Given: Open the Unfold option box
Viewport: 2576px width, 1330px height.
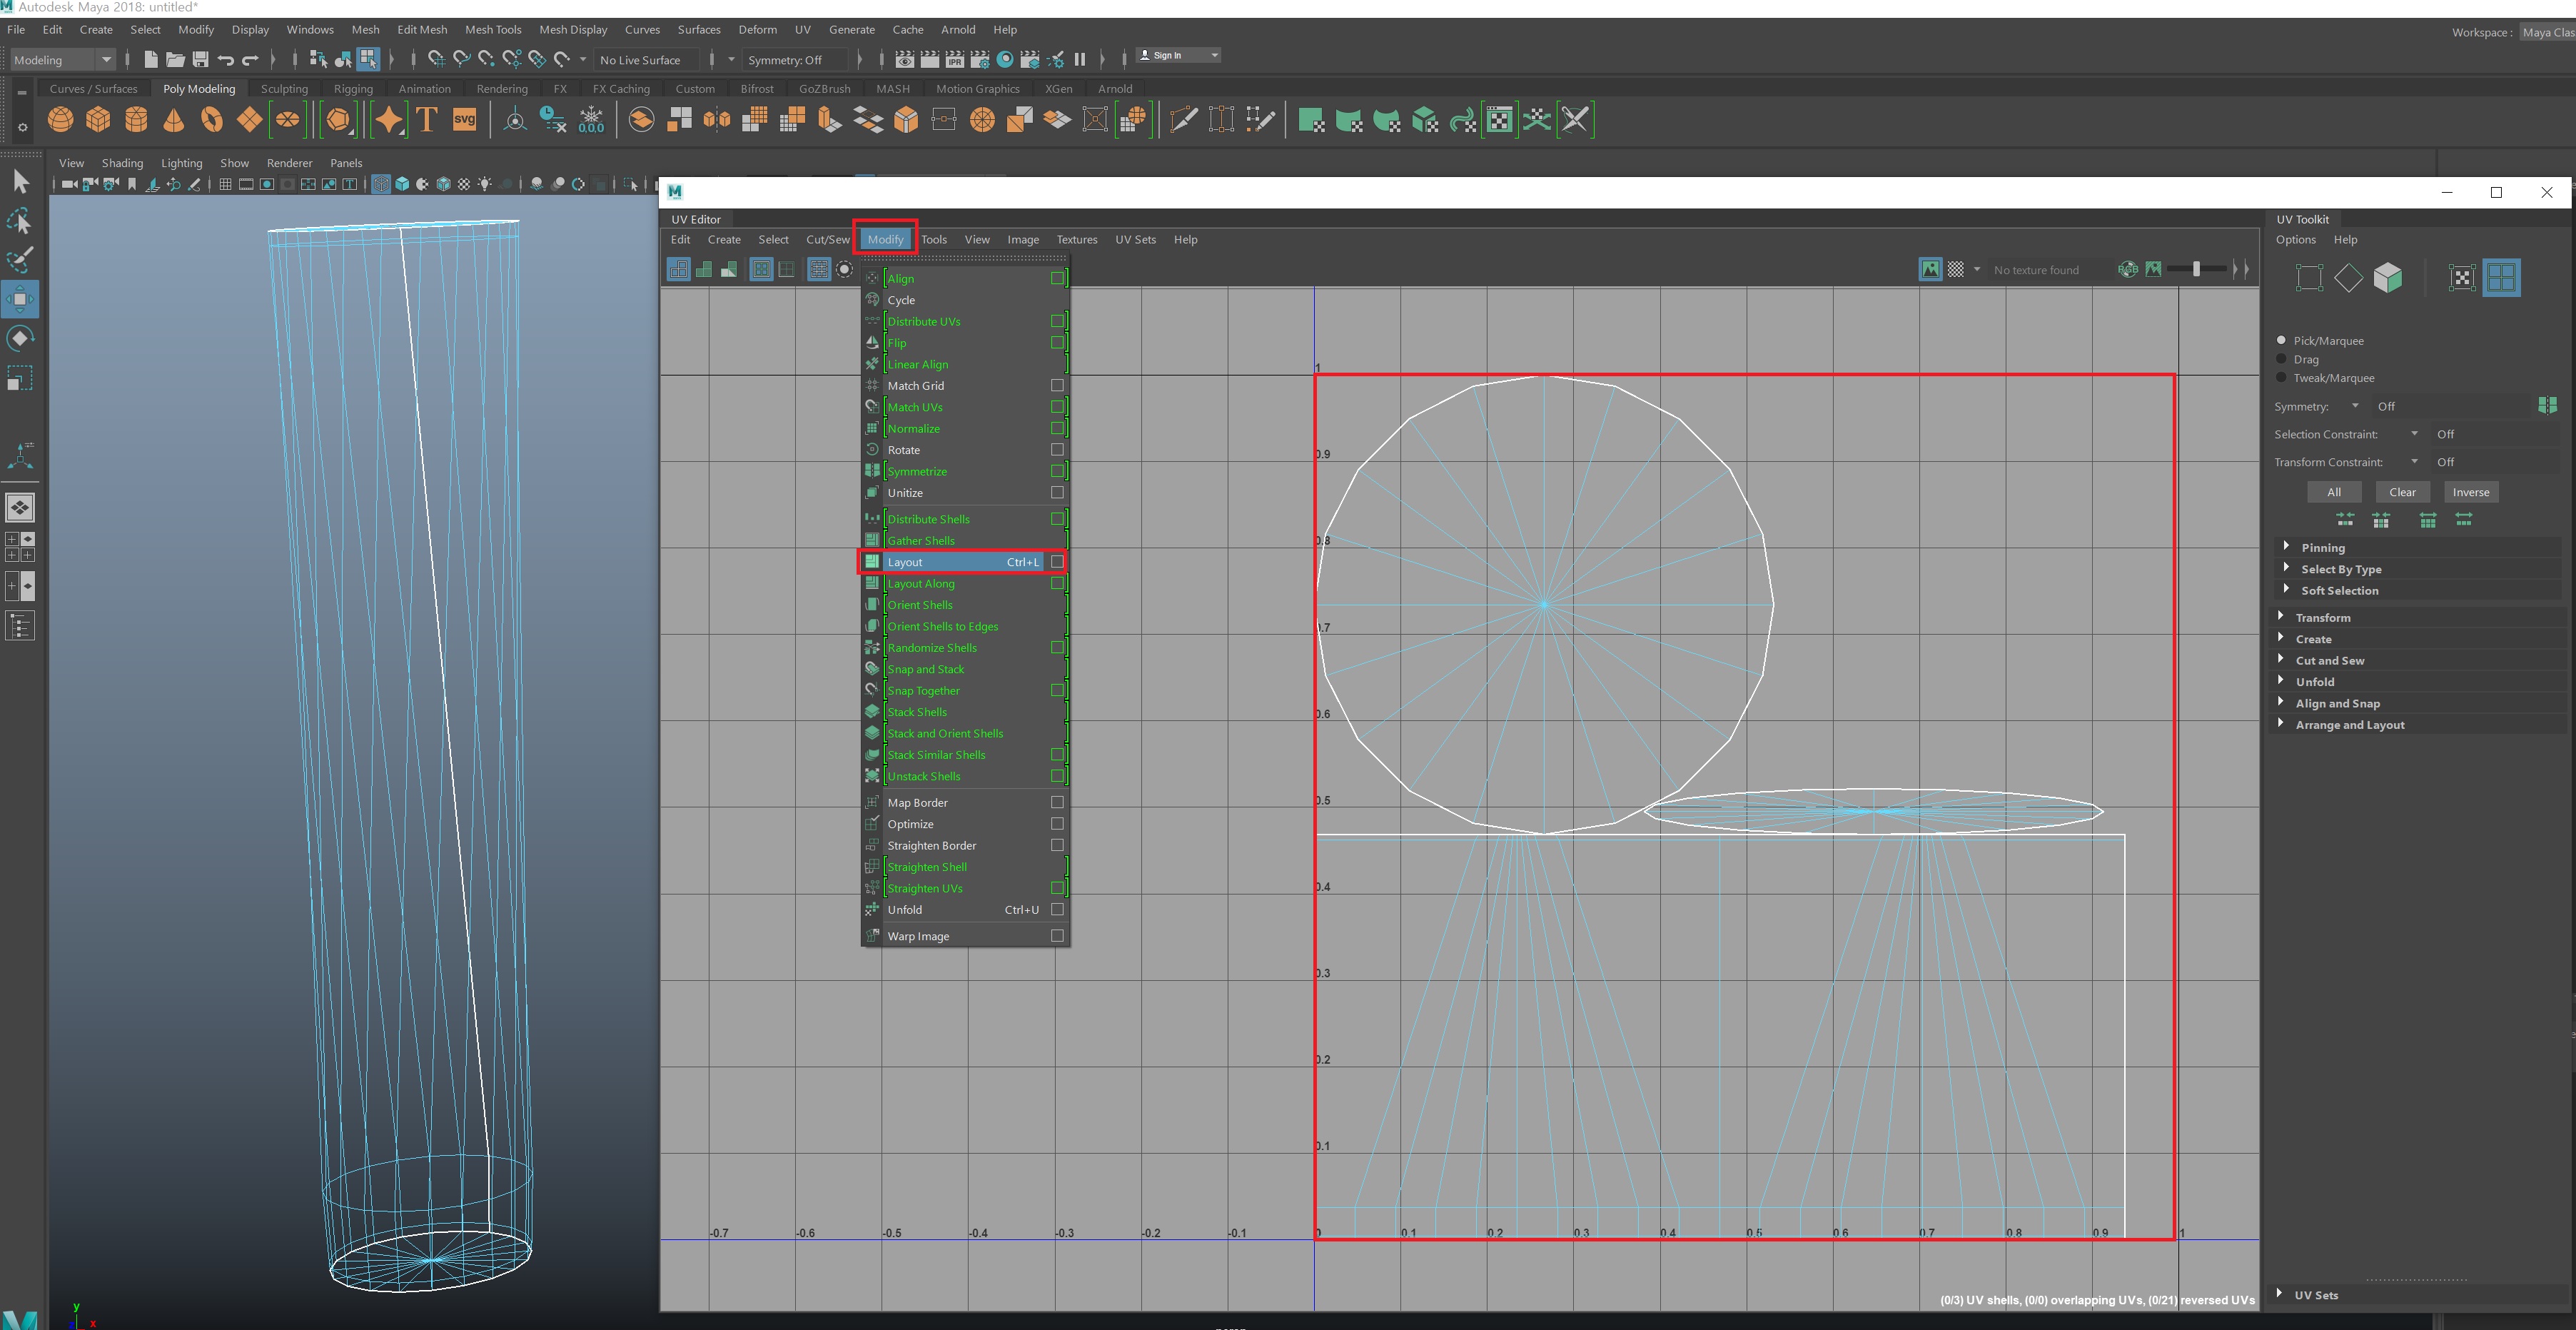Looking at the screenshot, I should 1057,910.
